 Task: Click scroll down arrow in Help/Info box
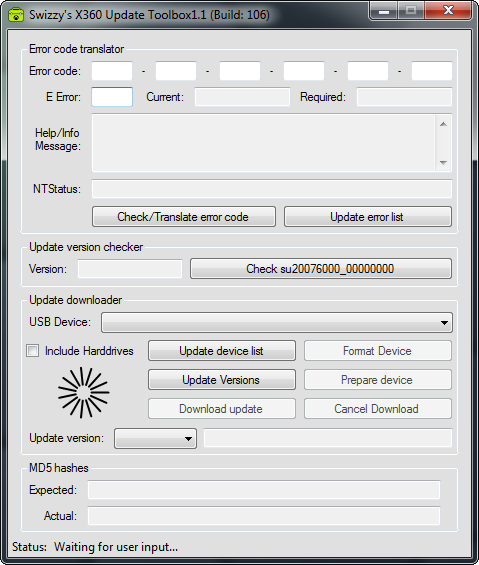(x=443, y=163)
